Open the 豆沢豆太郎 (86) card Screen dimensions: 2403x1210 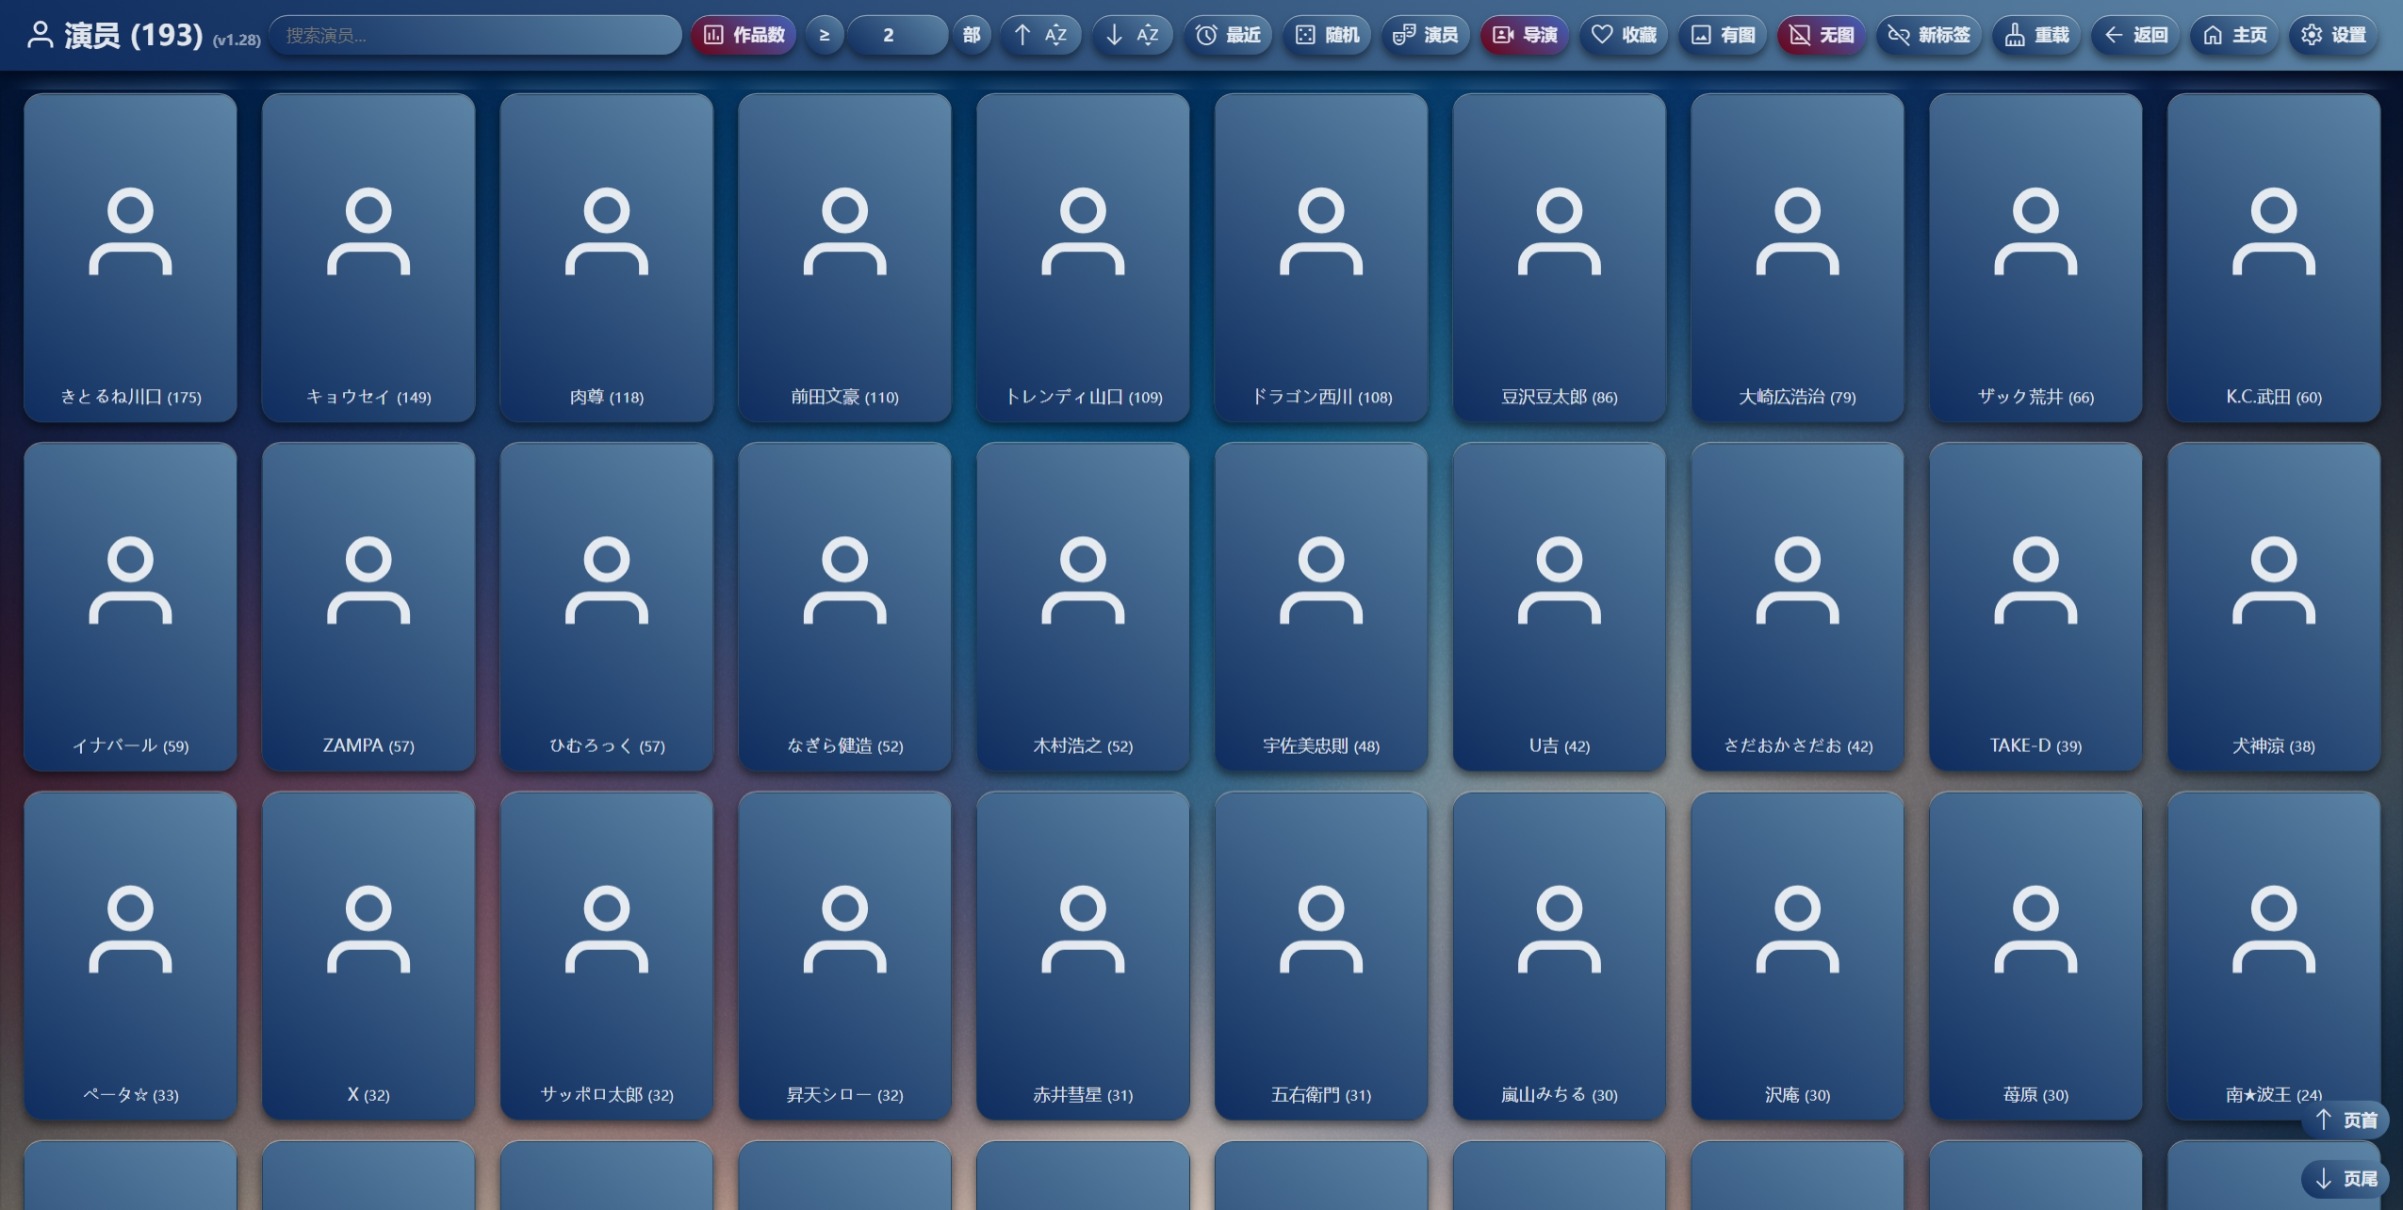pyautogui.click(x=1559, y=257)
